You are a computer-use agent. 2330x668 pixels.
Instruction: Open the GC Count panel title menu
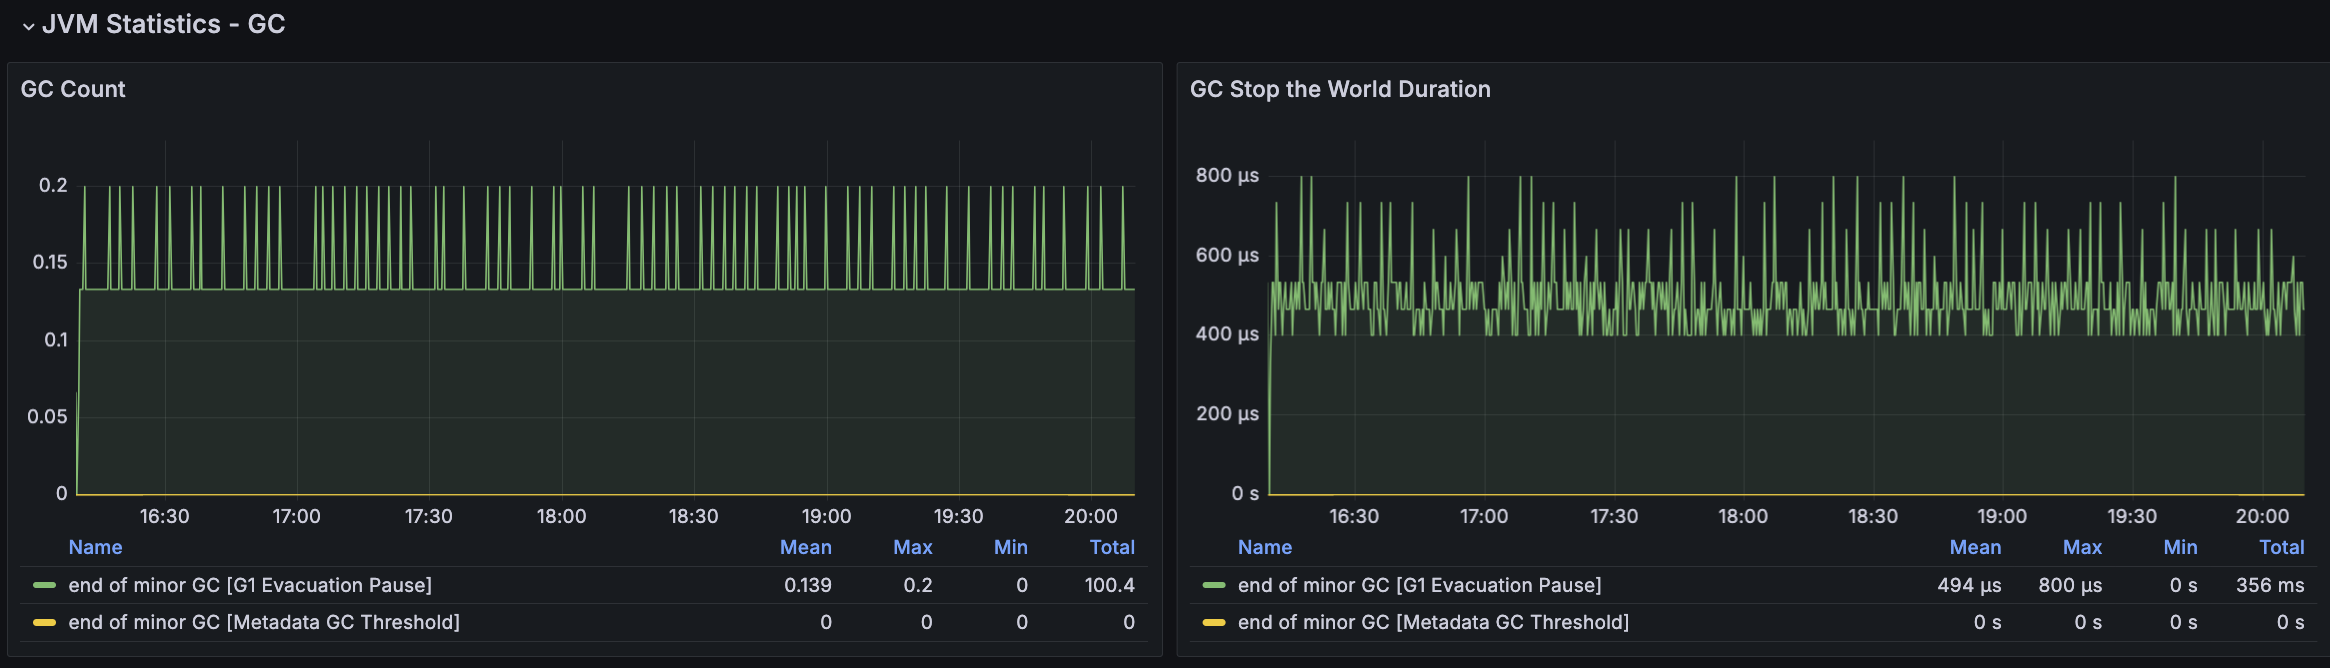73,89
